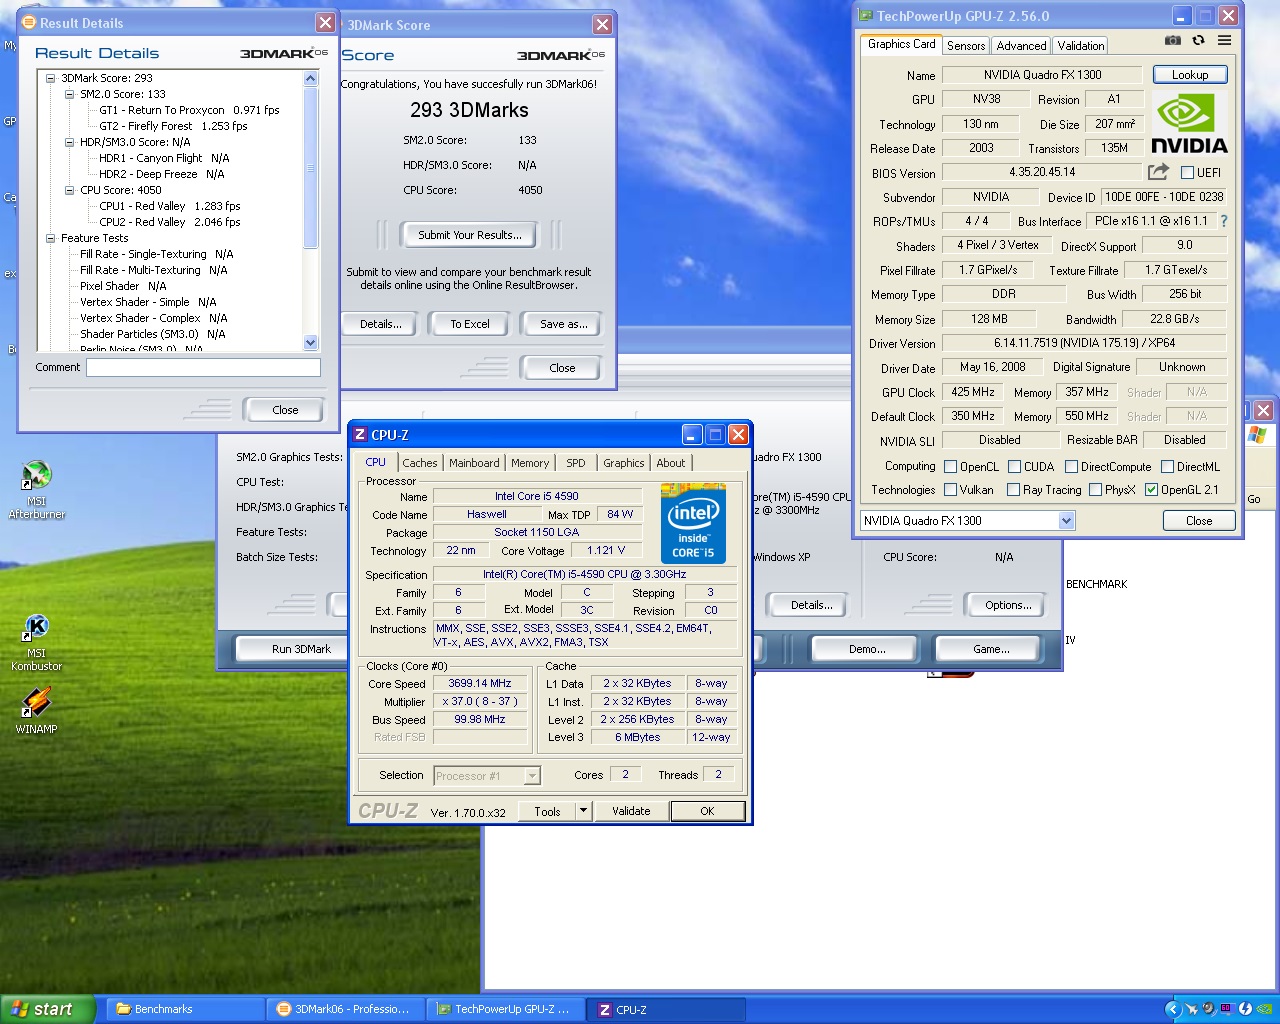This screenshot has width=1280, height=1024.
Task: Open the GPU-Z hamburger menu
Action: 1224,40
